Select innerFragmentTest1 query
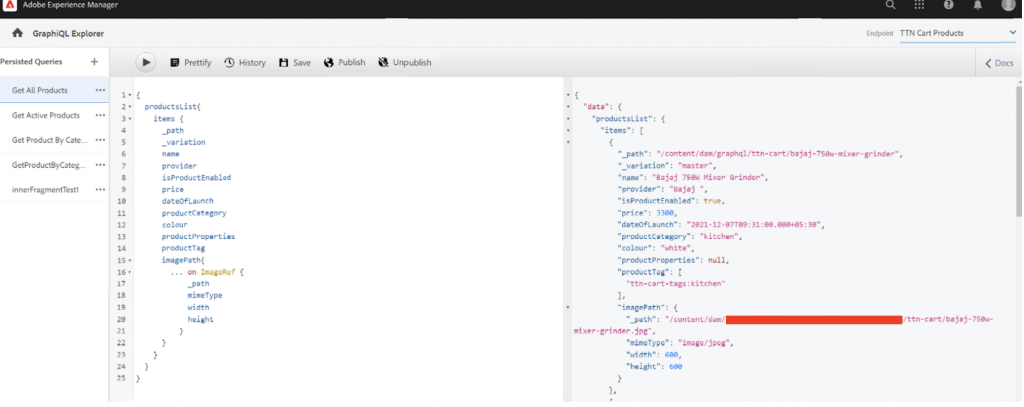 45,189
